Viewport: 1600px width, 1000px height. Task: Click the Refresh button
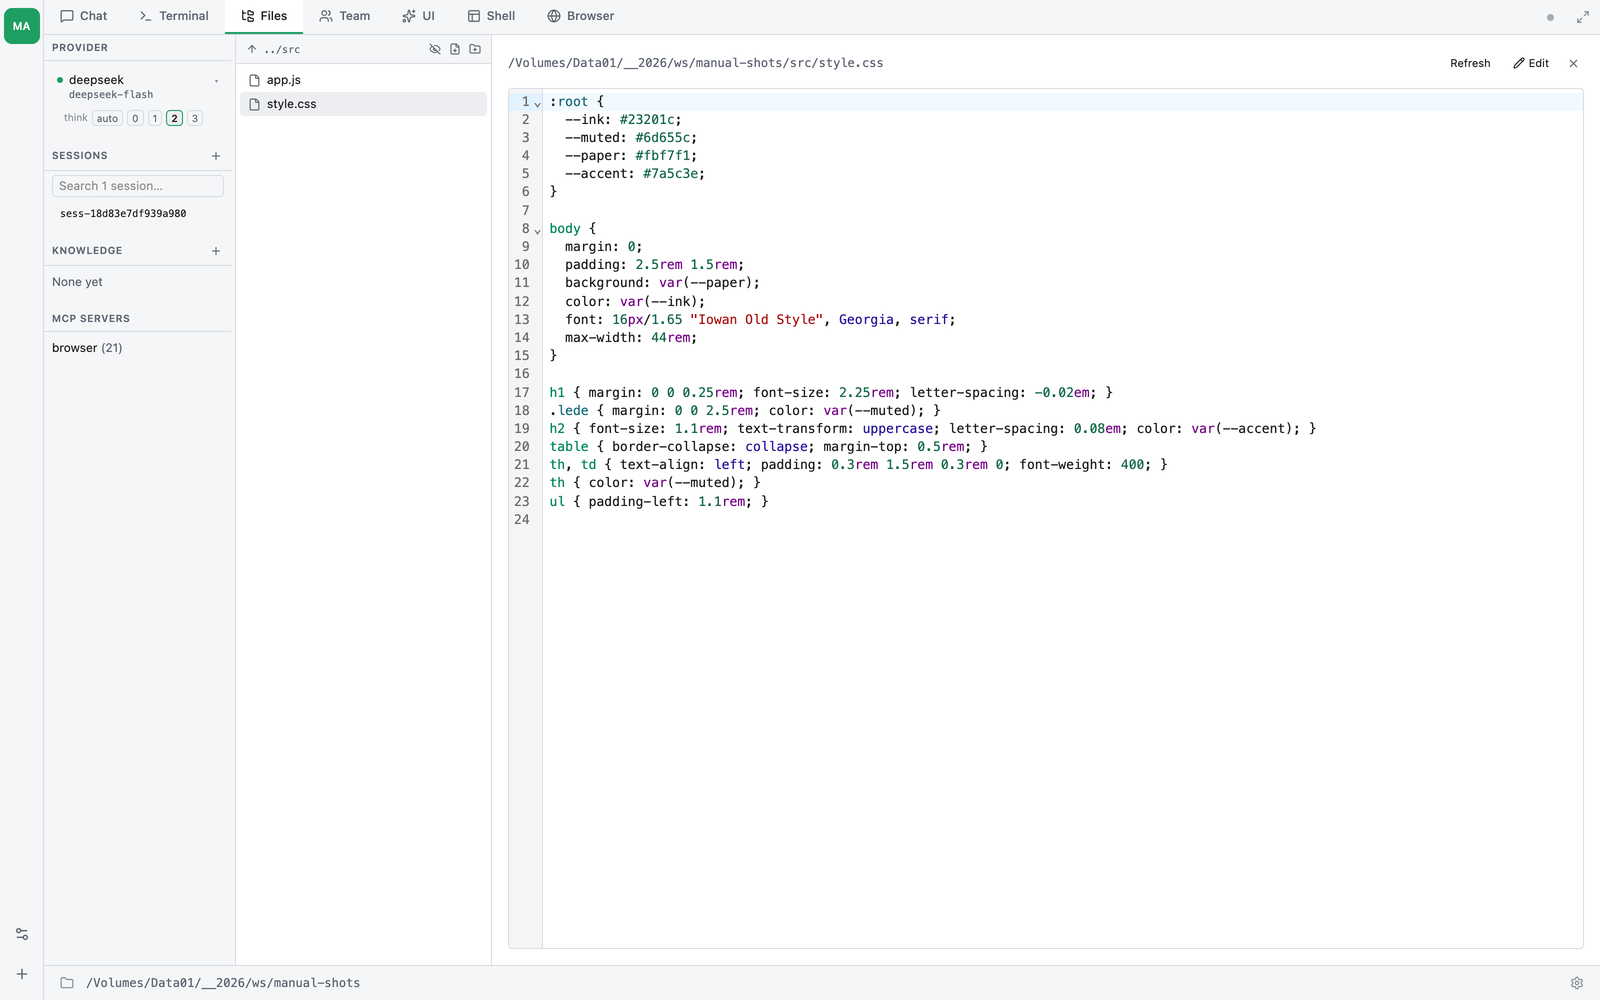1470,63
